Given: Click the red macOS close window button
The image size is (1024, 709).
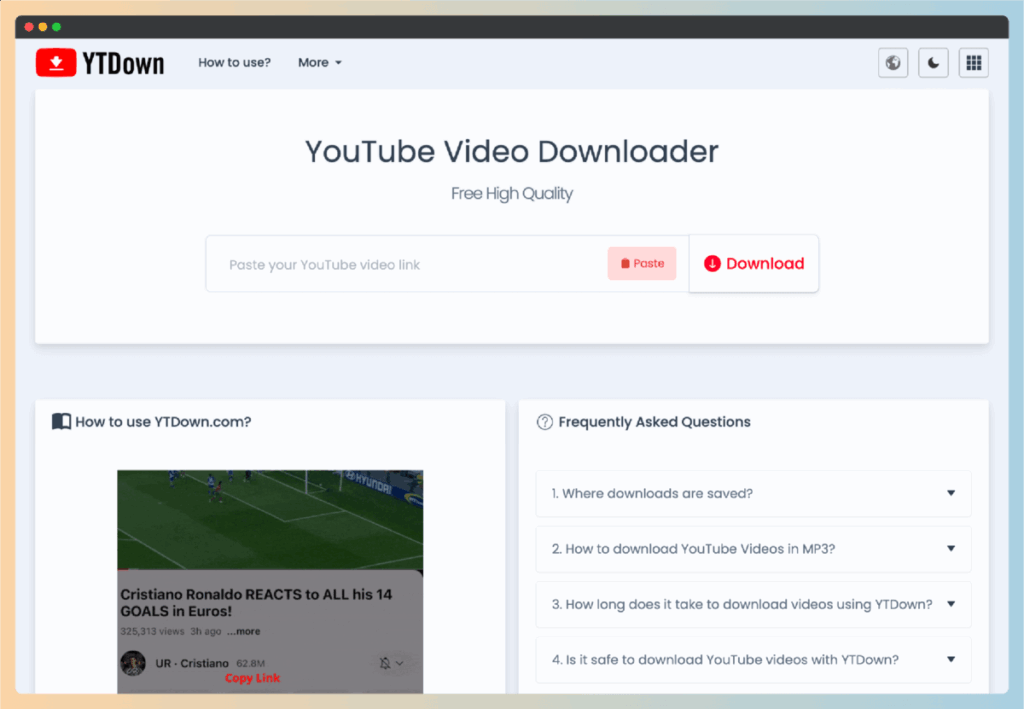Looking at the screenshot, I should [29, 27].
